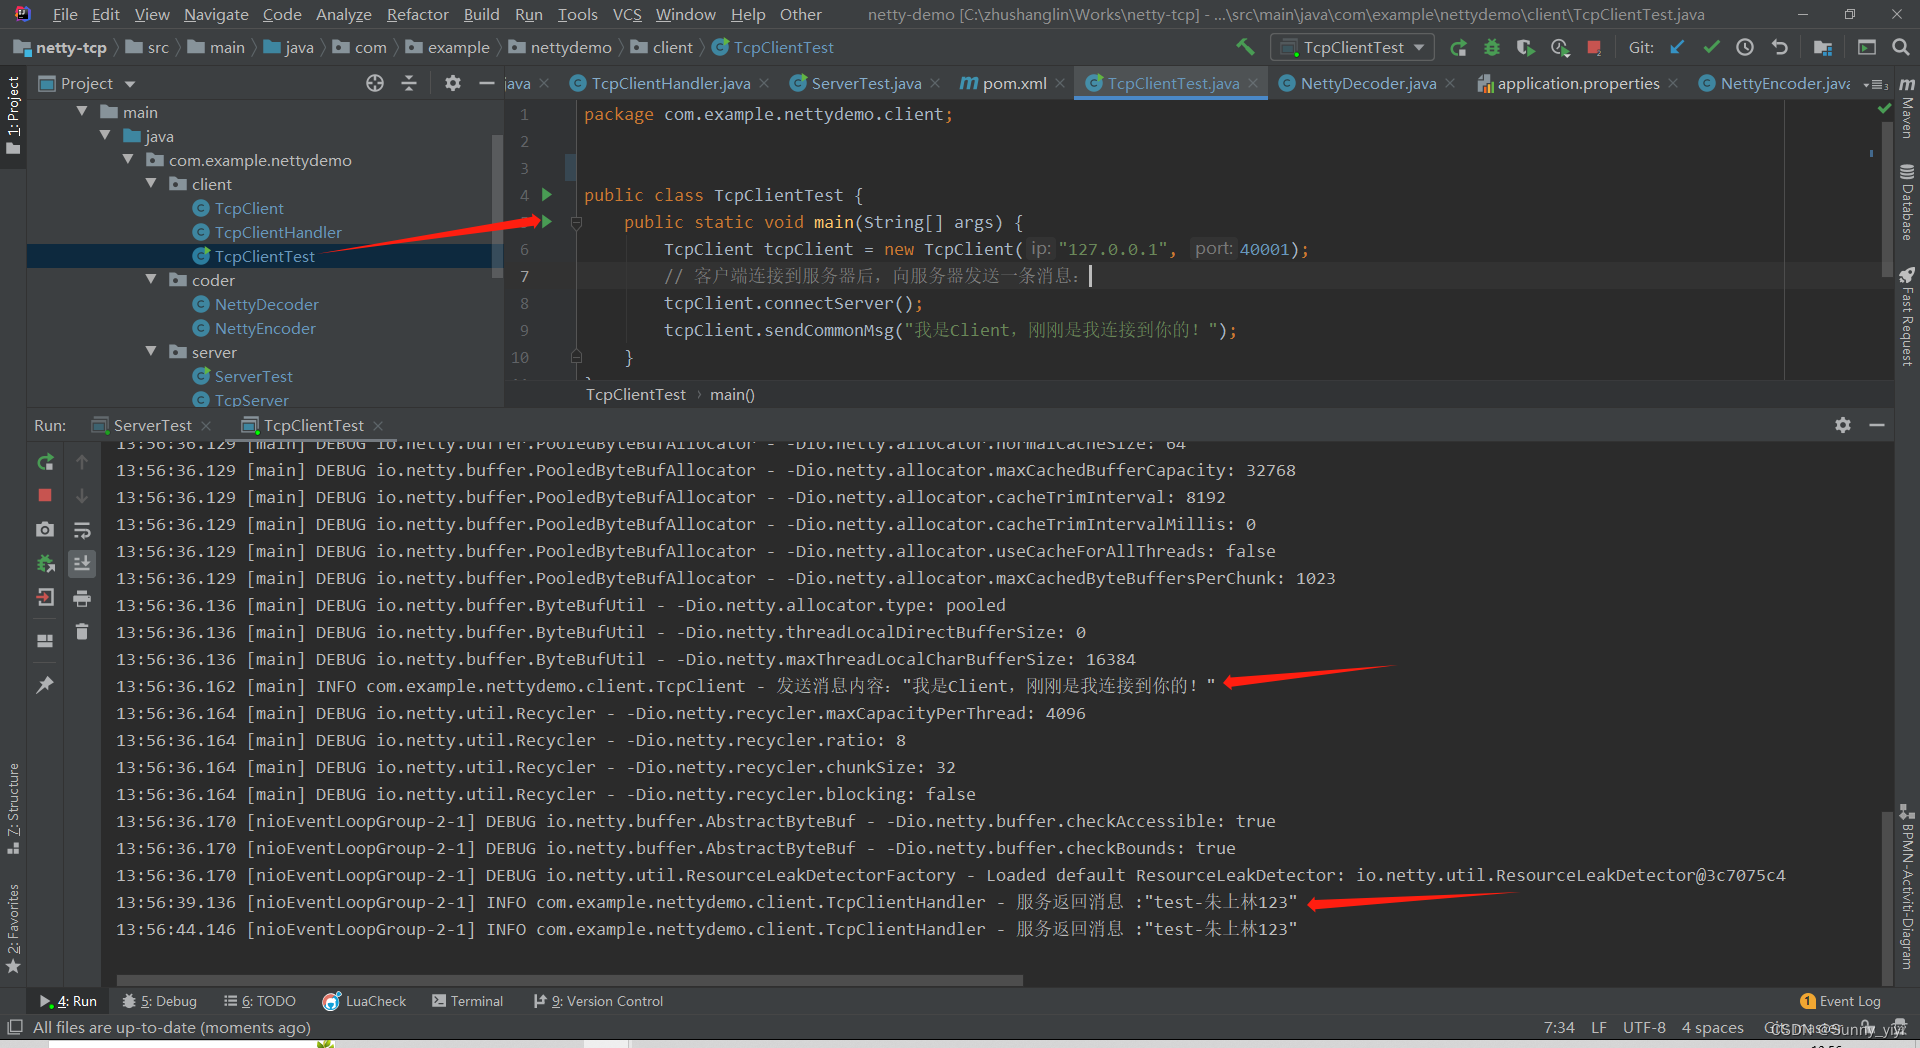Open Project panel settings gear

pos(453,83)
